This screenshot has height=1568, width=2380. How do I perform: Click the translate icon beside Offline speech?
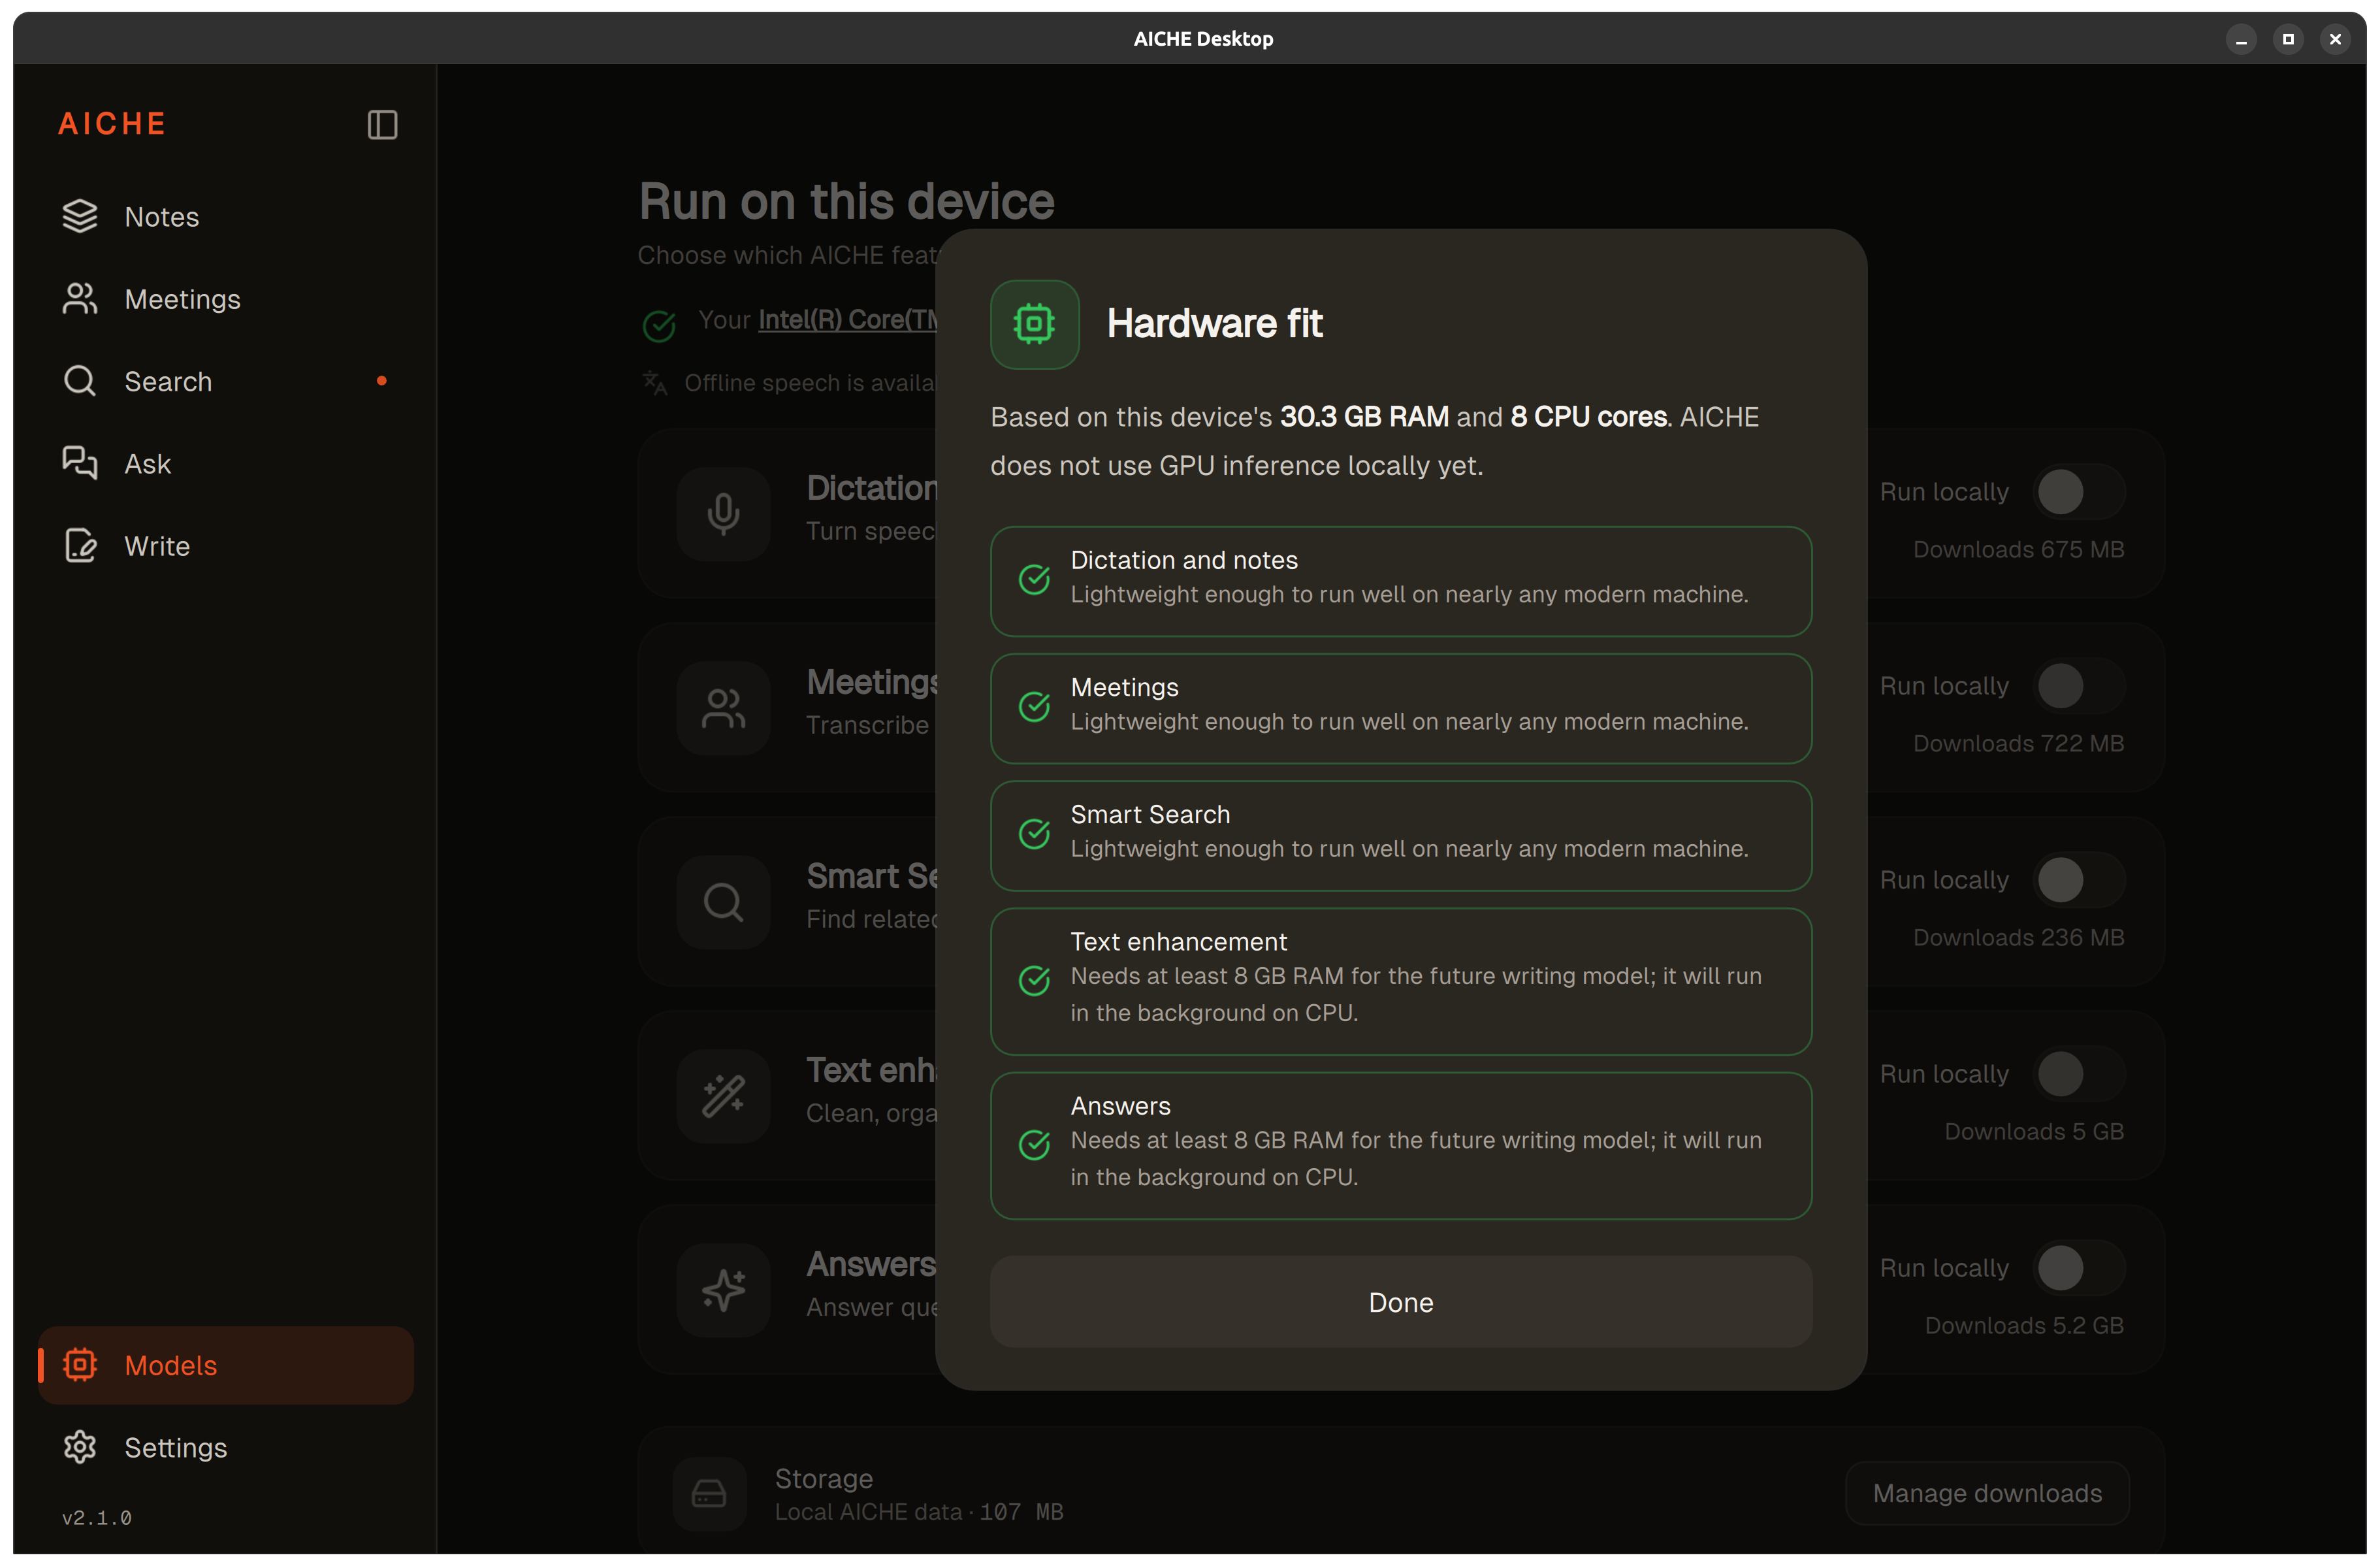pos(654,383)
